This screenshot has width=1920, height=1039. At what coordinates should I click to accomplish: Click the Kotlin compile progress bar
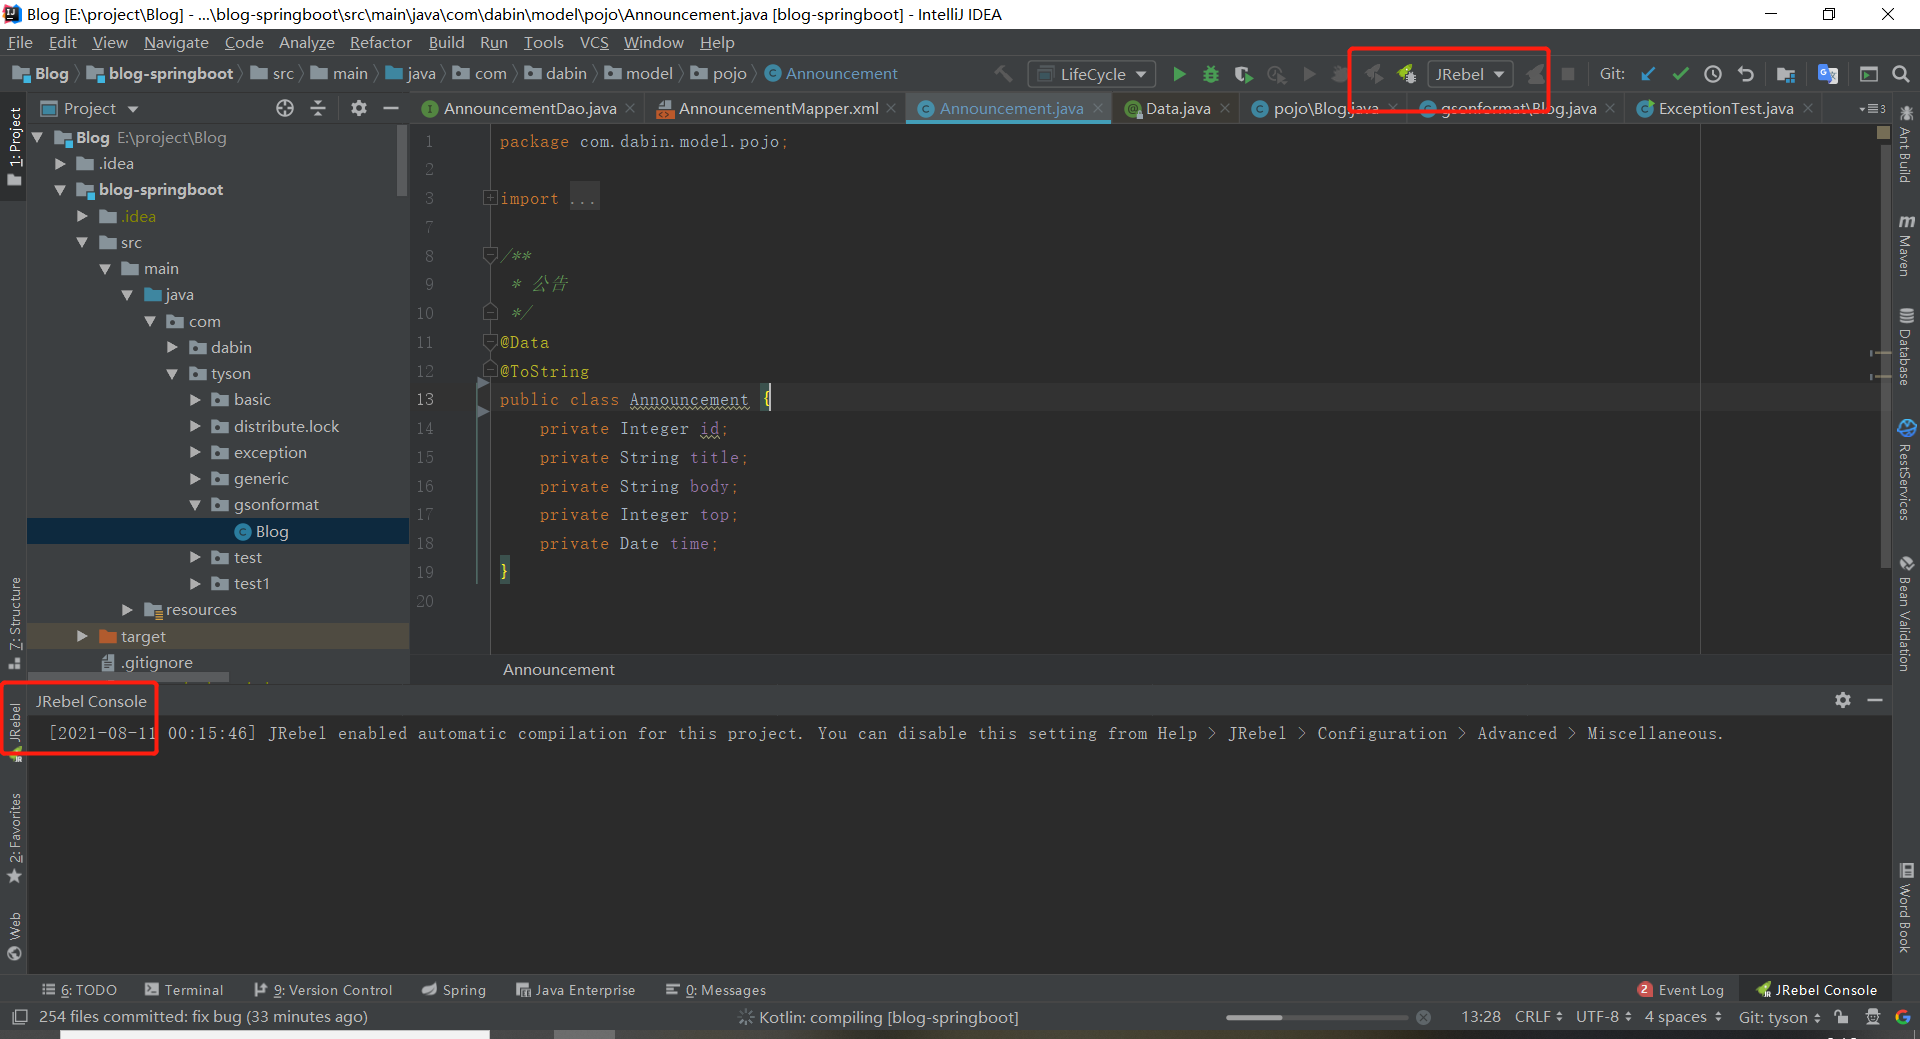(1317, 1017)
